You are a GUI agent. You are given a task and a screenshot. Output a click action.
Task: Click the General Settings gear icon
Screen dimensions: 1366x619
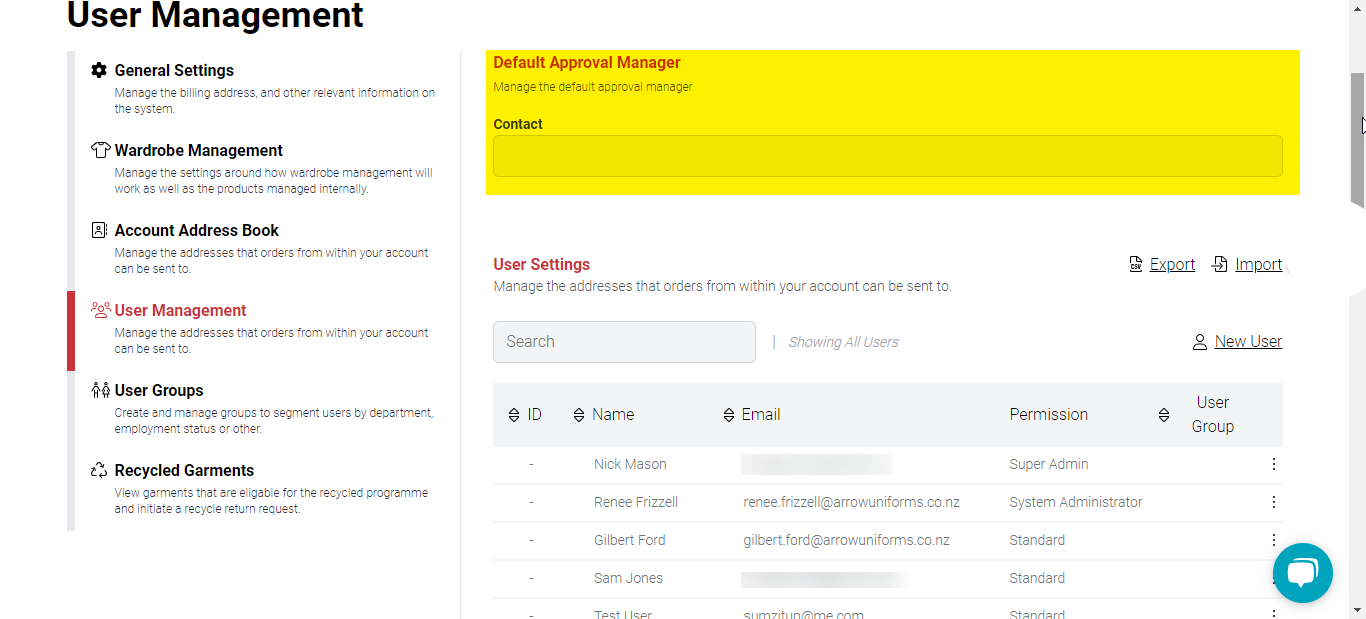coord(99,70)
